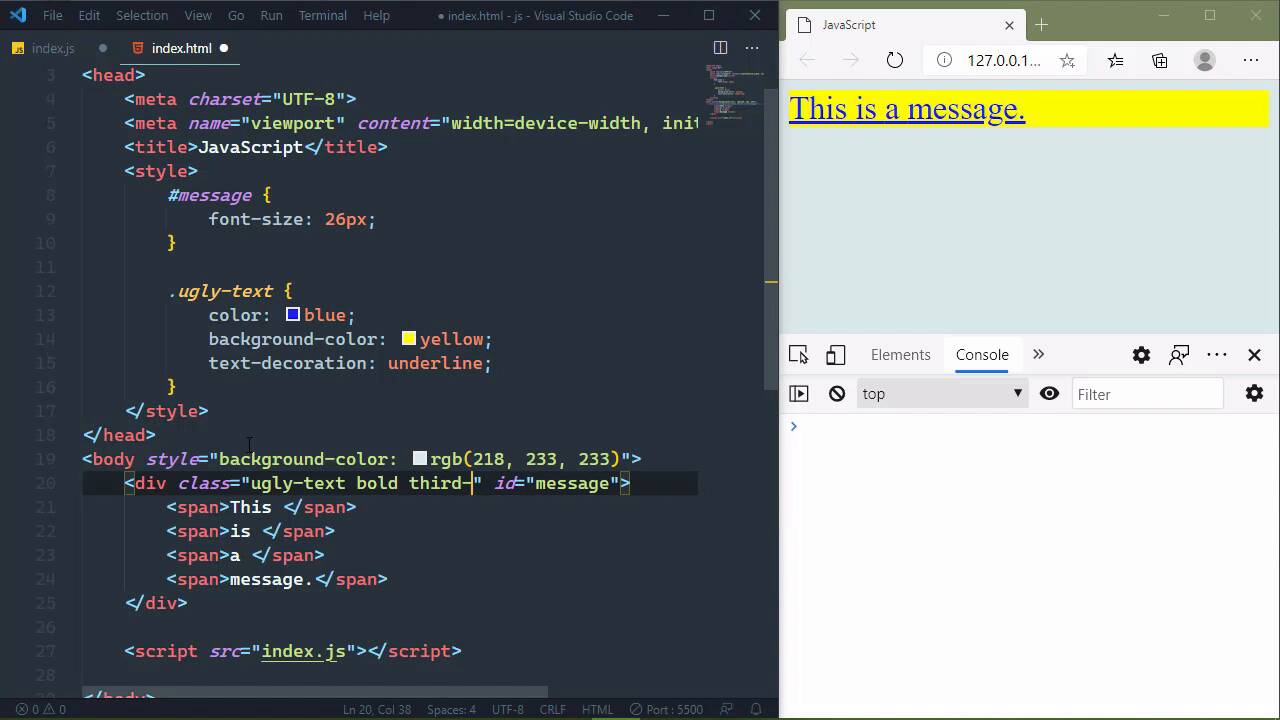Click the blue color swatch in CSS
The image size is (1280, 720).
pos(293,314)
